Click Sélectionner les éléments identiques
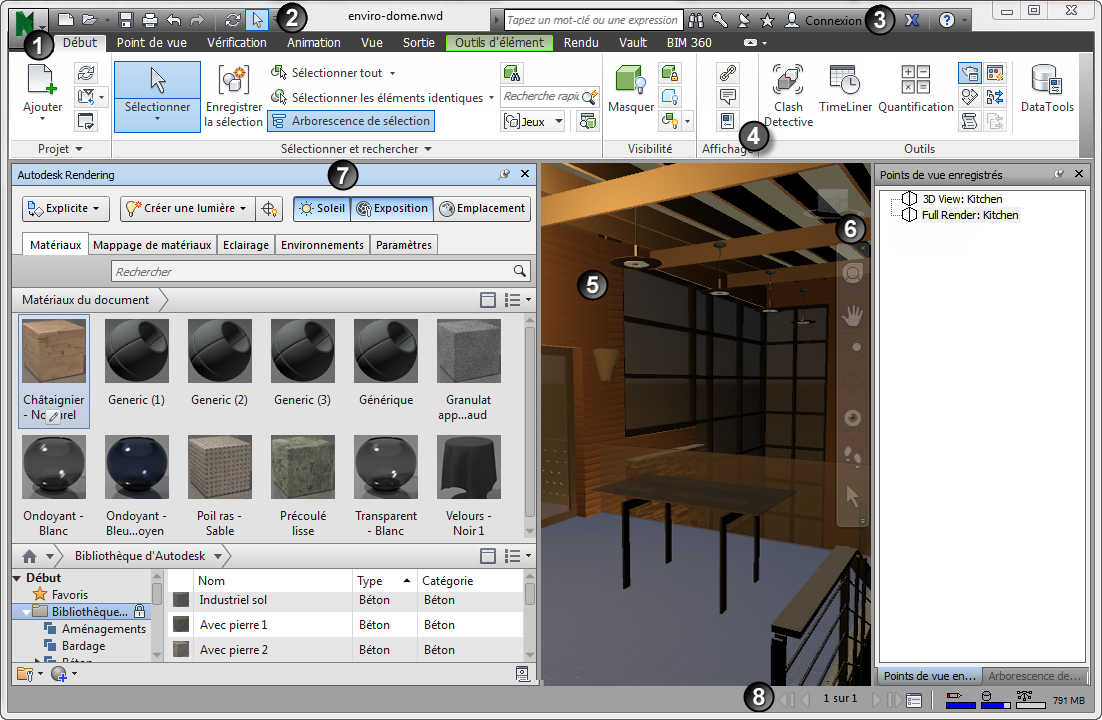Viewport: 1102px width, 720px height. [x=382, y=98]
